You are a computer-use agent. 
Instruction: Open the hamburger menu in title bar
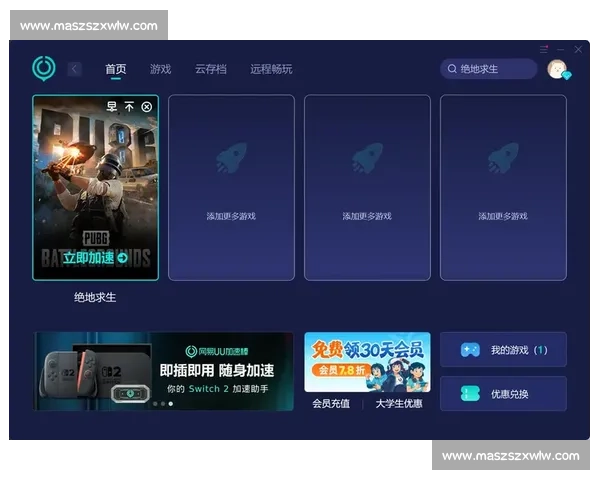[544, 49]
